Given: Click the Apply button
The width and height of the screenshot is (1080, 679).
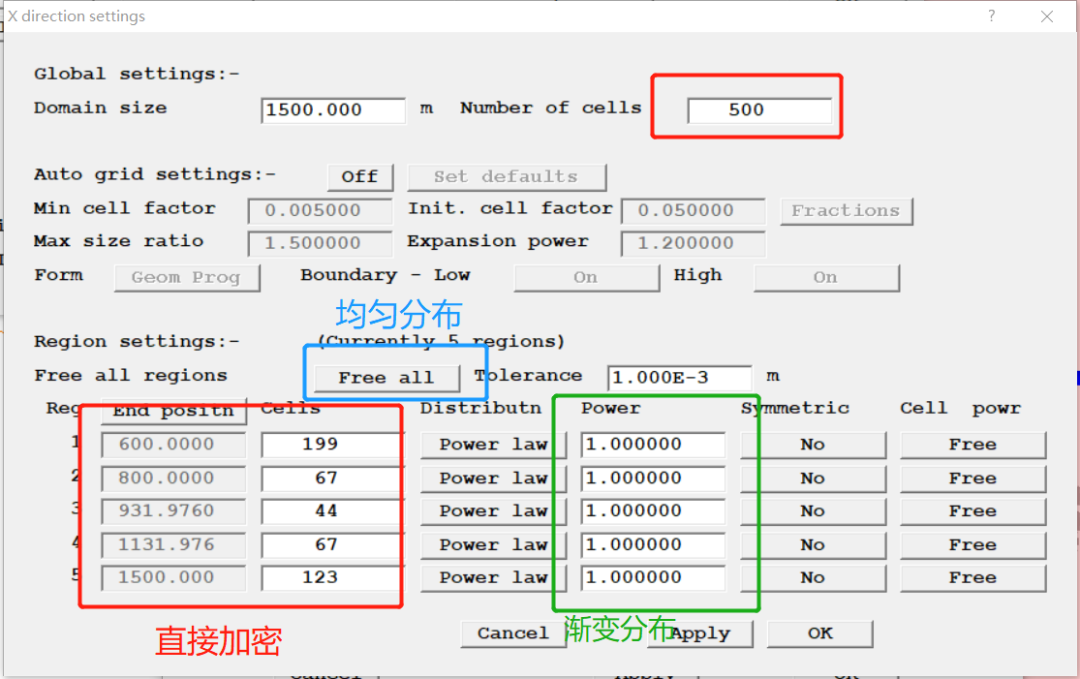Looking at the screenshot, I should 700,634.
